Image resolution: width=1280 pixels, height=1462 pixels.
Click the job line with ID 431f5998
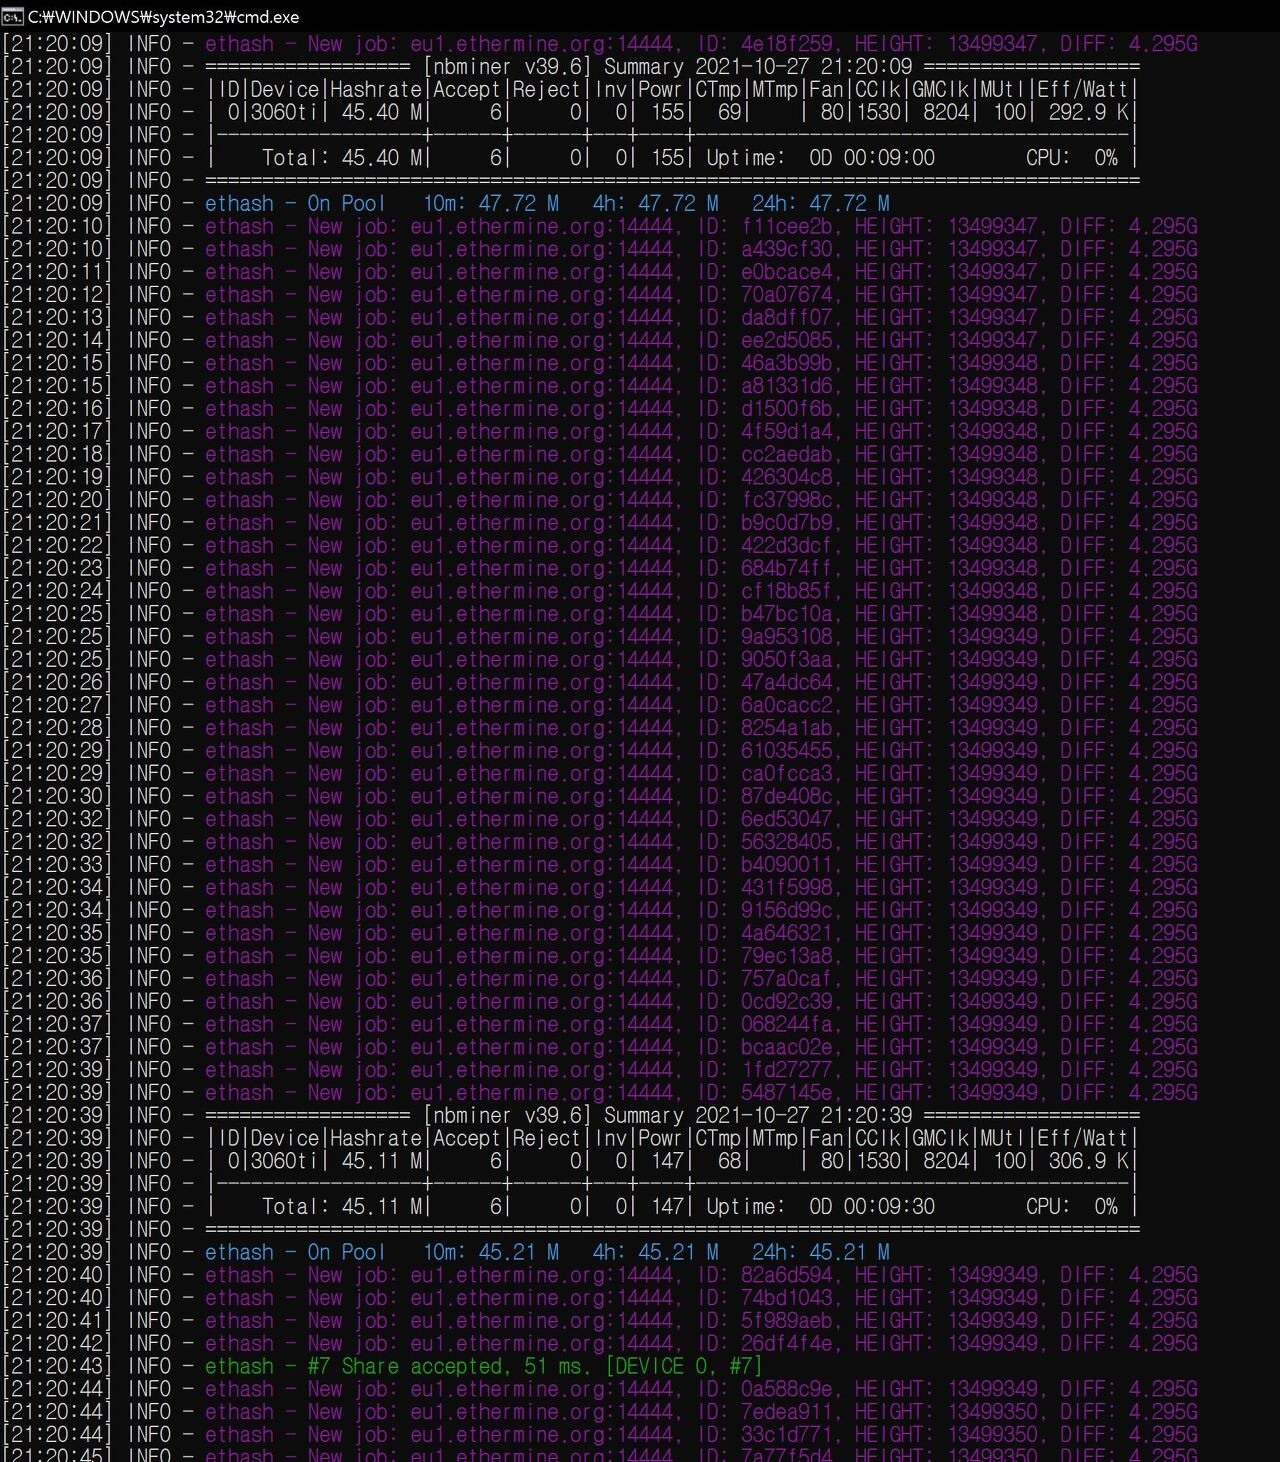tap(600, 888)
